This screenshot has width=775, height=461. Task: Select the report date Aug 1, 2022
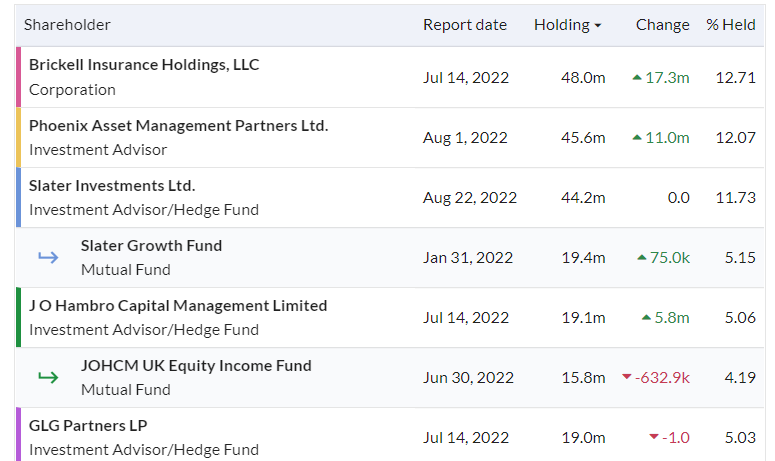coord(465,138)
